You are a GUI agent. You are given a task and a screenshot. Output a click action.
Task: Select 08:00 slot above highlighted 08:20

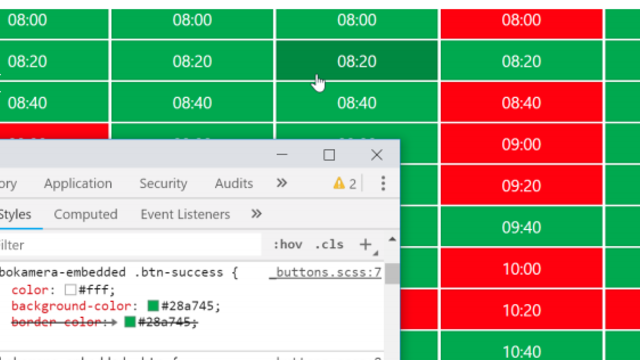pyautogui.click(x=357, y=24)
